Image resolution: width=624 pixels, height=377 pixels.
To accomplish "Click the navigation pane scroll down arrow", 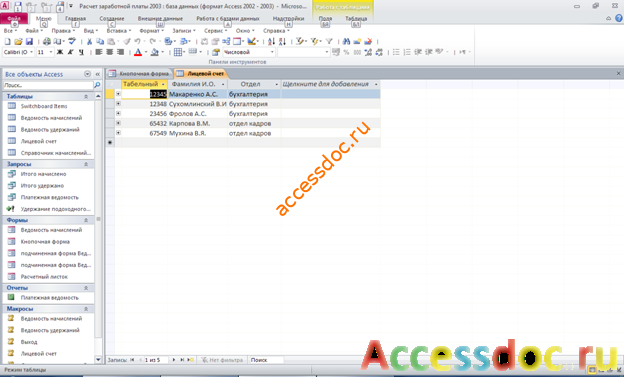I will pos(98,359).
